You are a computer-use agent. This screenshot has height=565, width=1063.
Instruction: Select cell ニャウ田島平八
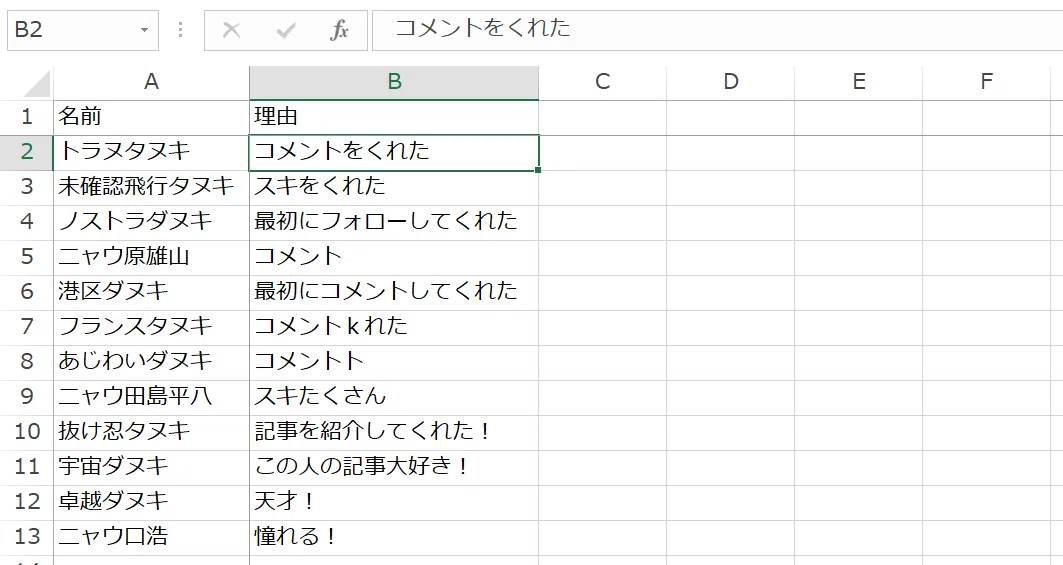[151, 397]
